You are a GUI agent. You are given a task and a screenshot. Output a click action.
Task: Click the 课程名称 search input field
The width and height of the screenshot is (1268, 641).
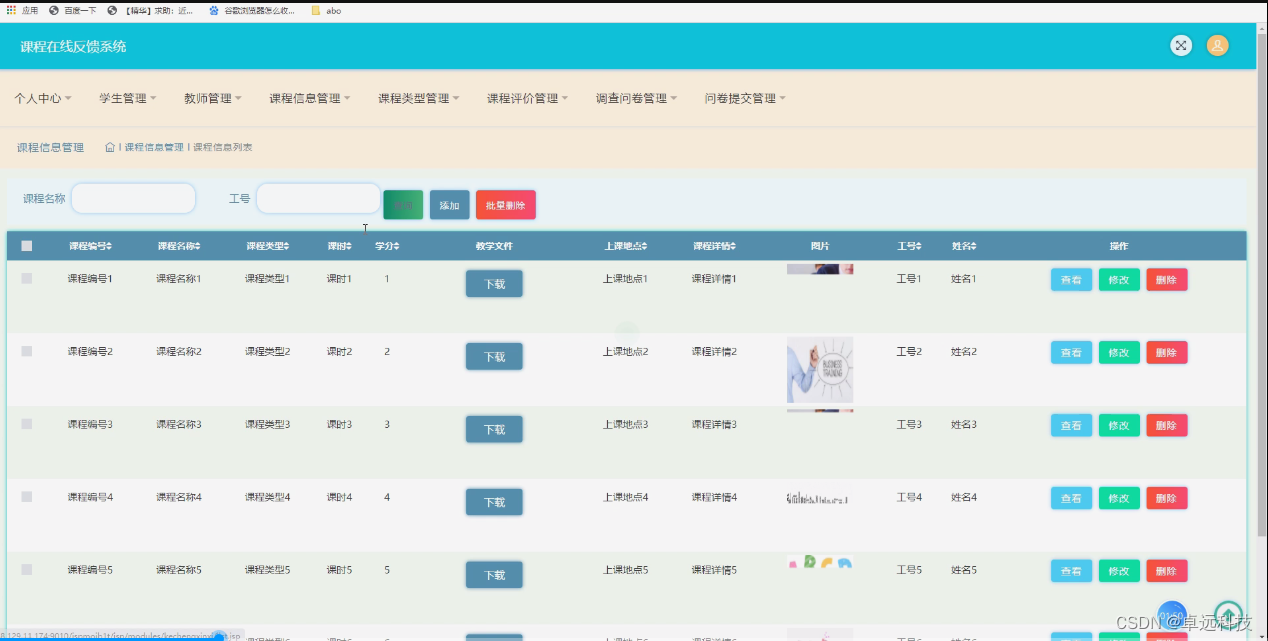pos(133,198)
